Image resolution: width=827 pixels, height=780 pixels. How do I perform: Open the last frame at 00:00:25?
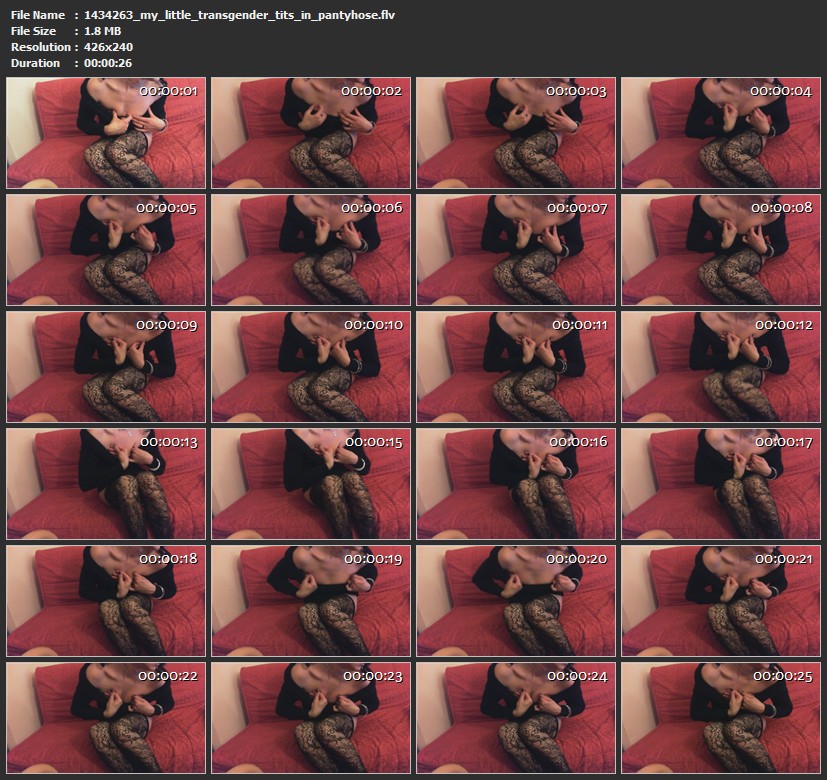point(720,717)
